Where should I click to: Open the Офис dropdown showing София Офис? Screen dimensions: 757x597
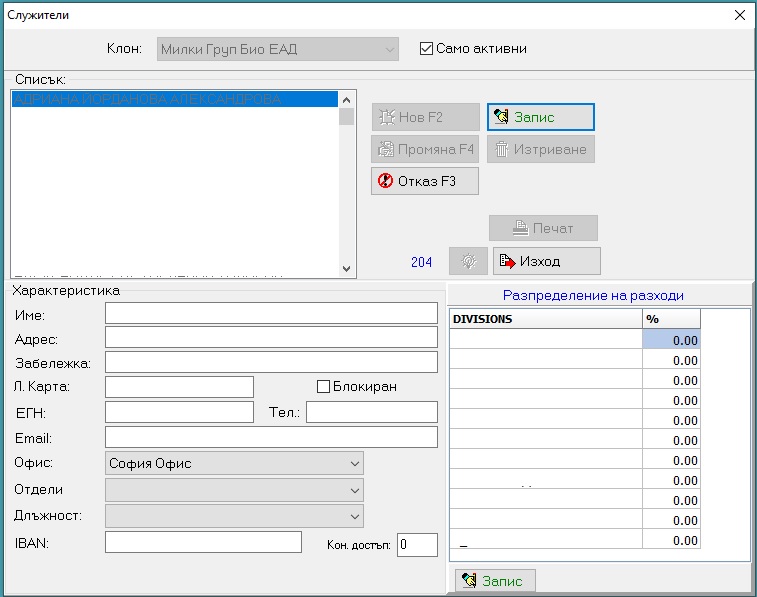tap(234, 463)
